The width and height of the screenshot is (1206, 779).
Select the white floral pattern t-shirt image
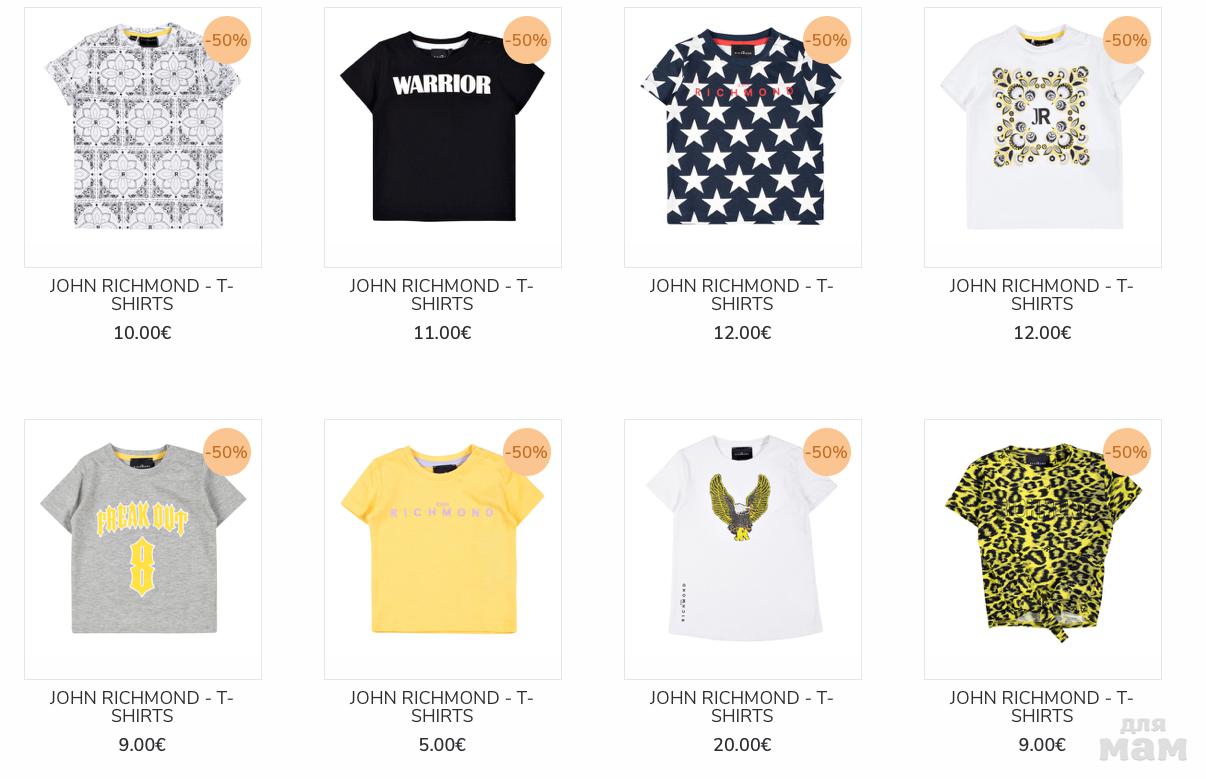tap(143, 138)
